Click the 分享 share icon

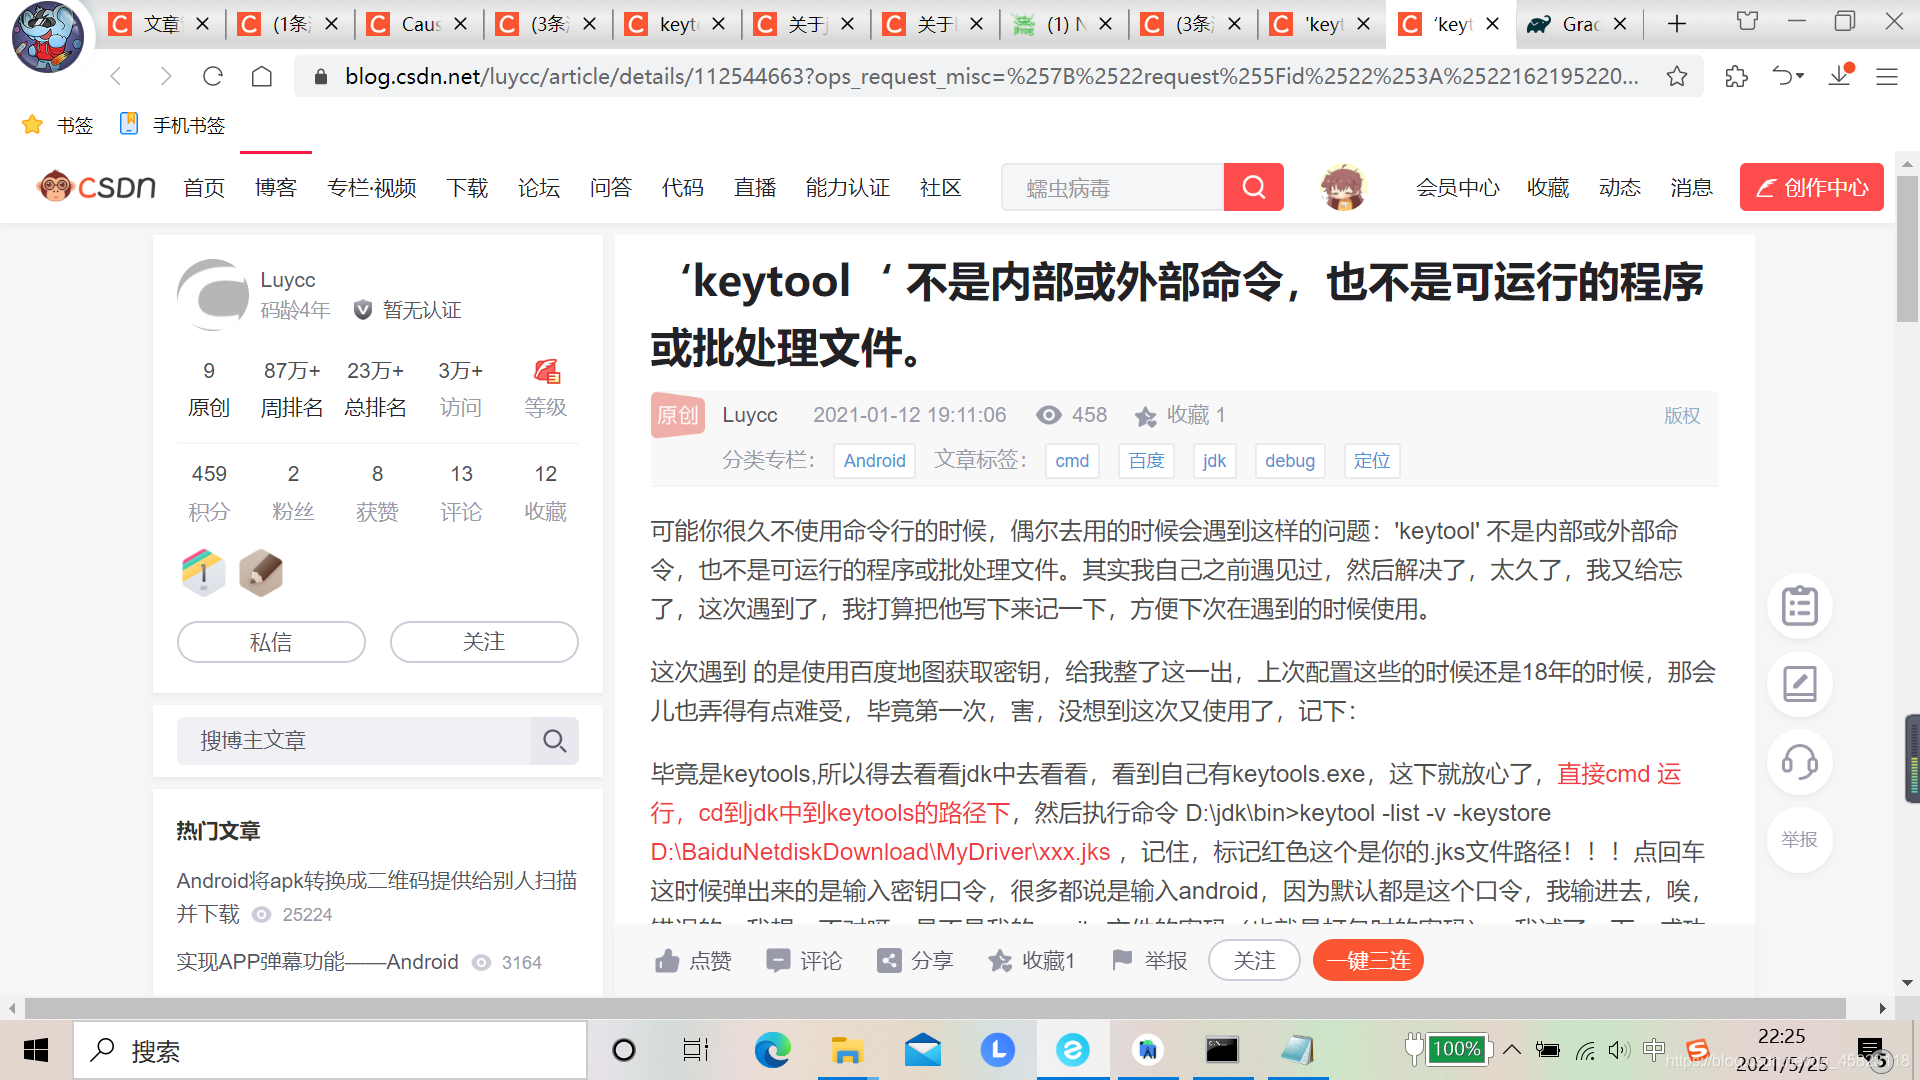[888, 961]
